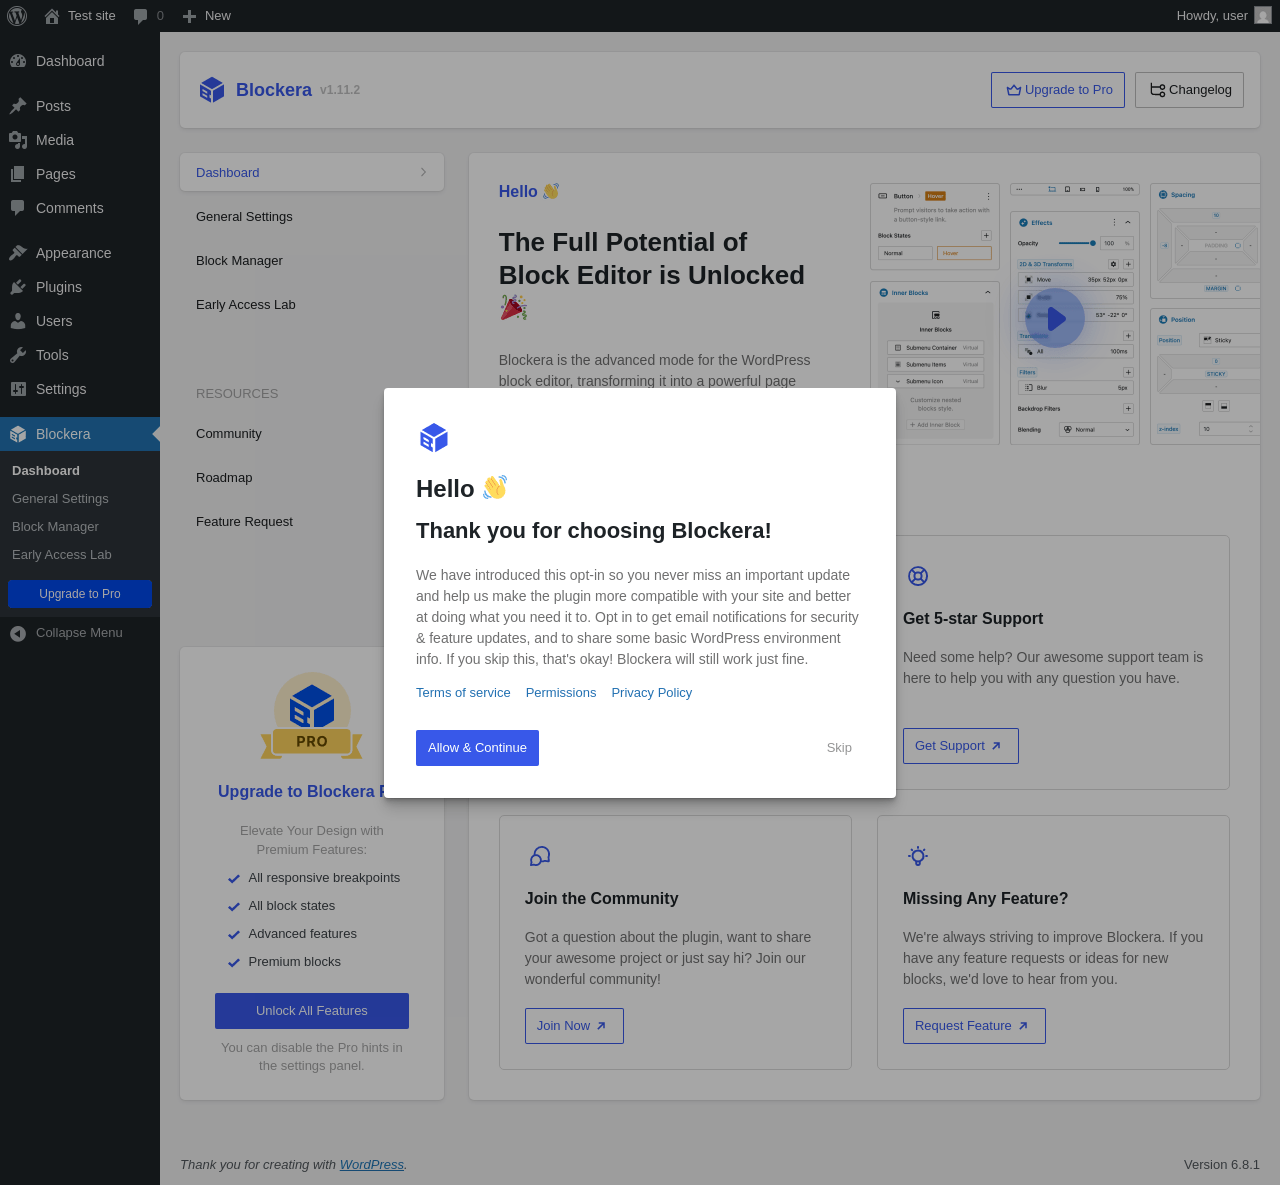The width and height of the screenshot is (1280, 1185).
Task: Open Block Manager tab in Blockera panel
Action: 312,261
